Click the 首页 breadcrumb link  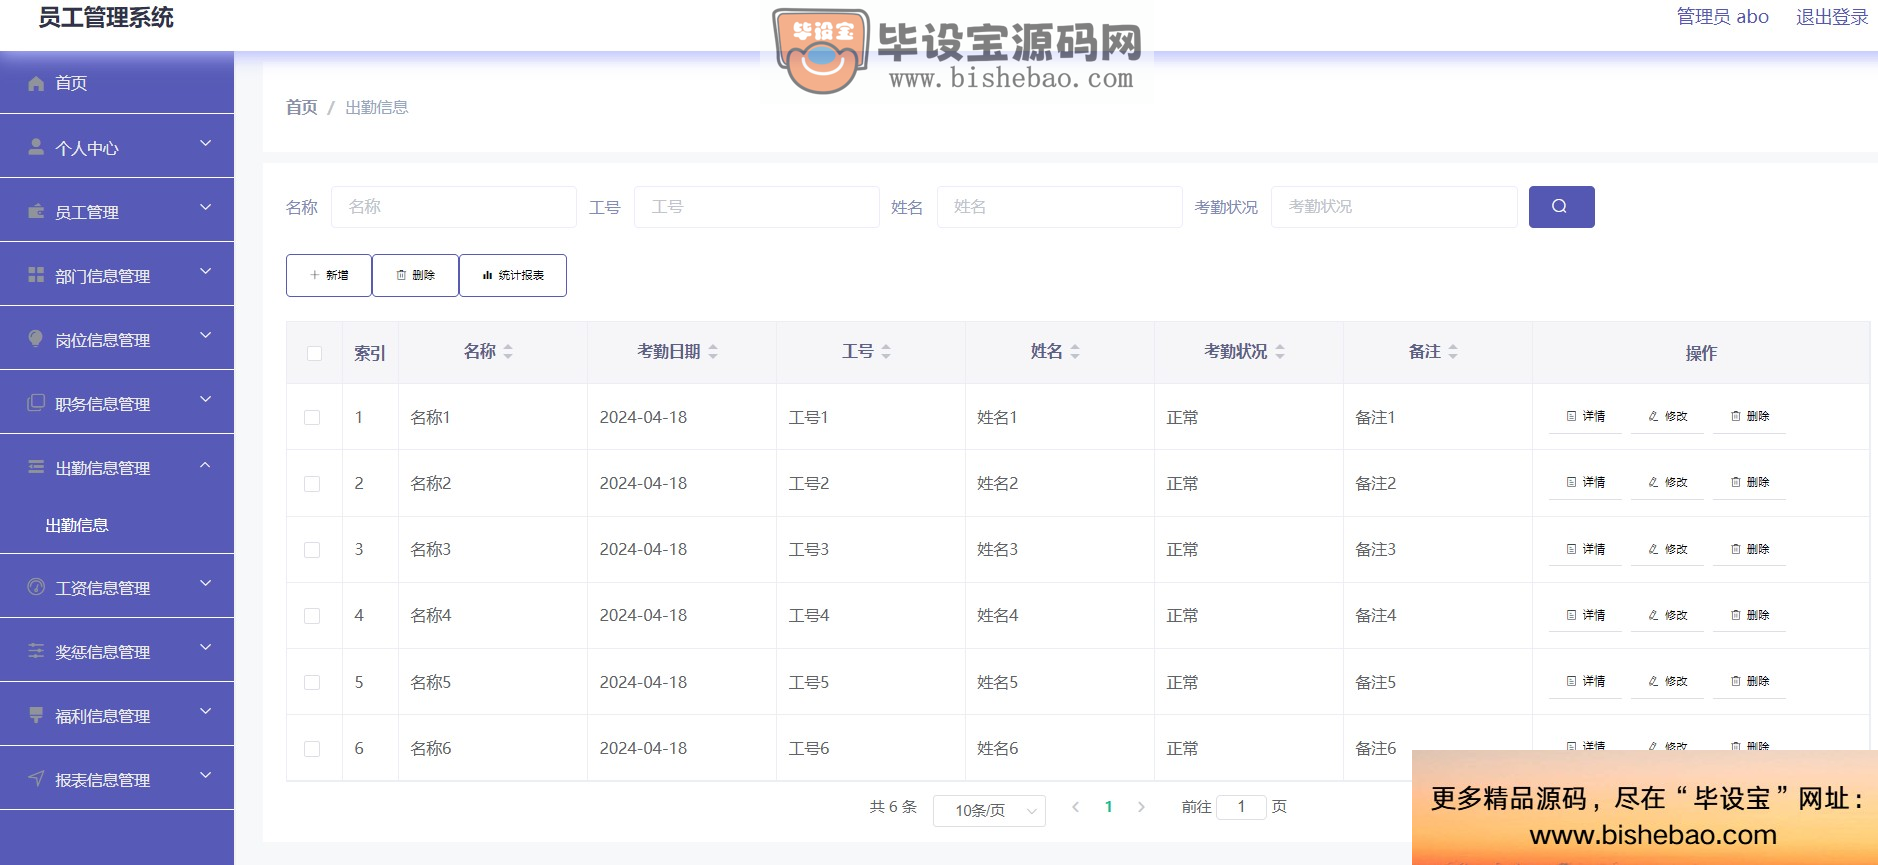(x=301, y=107)
